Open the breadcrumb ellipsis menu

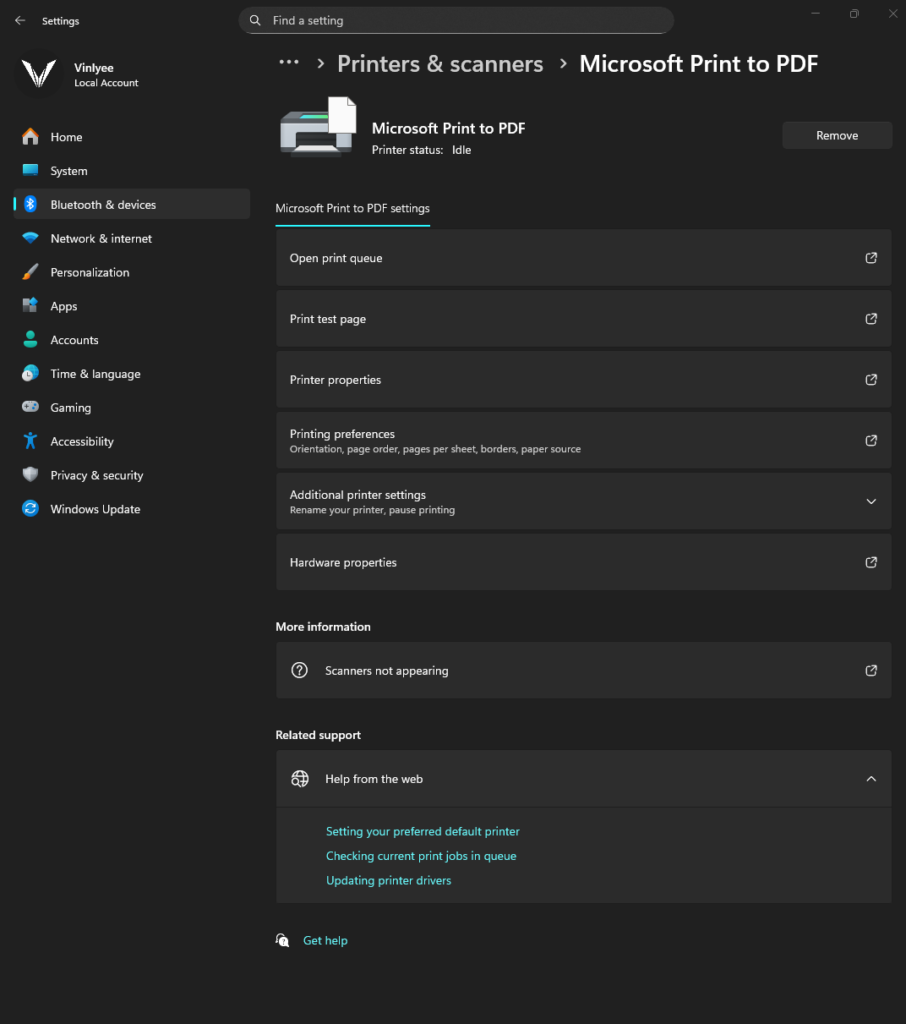(x=289, y=63)
